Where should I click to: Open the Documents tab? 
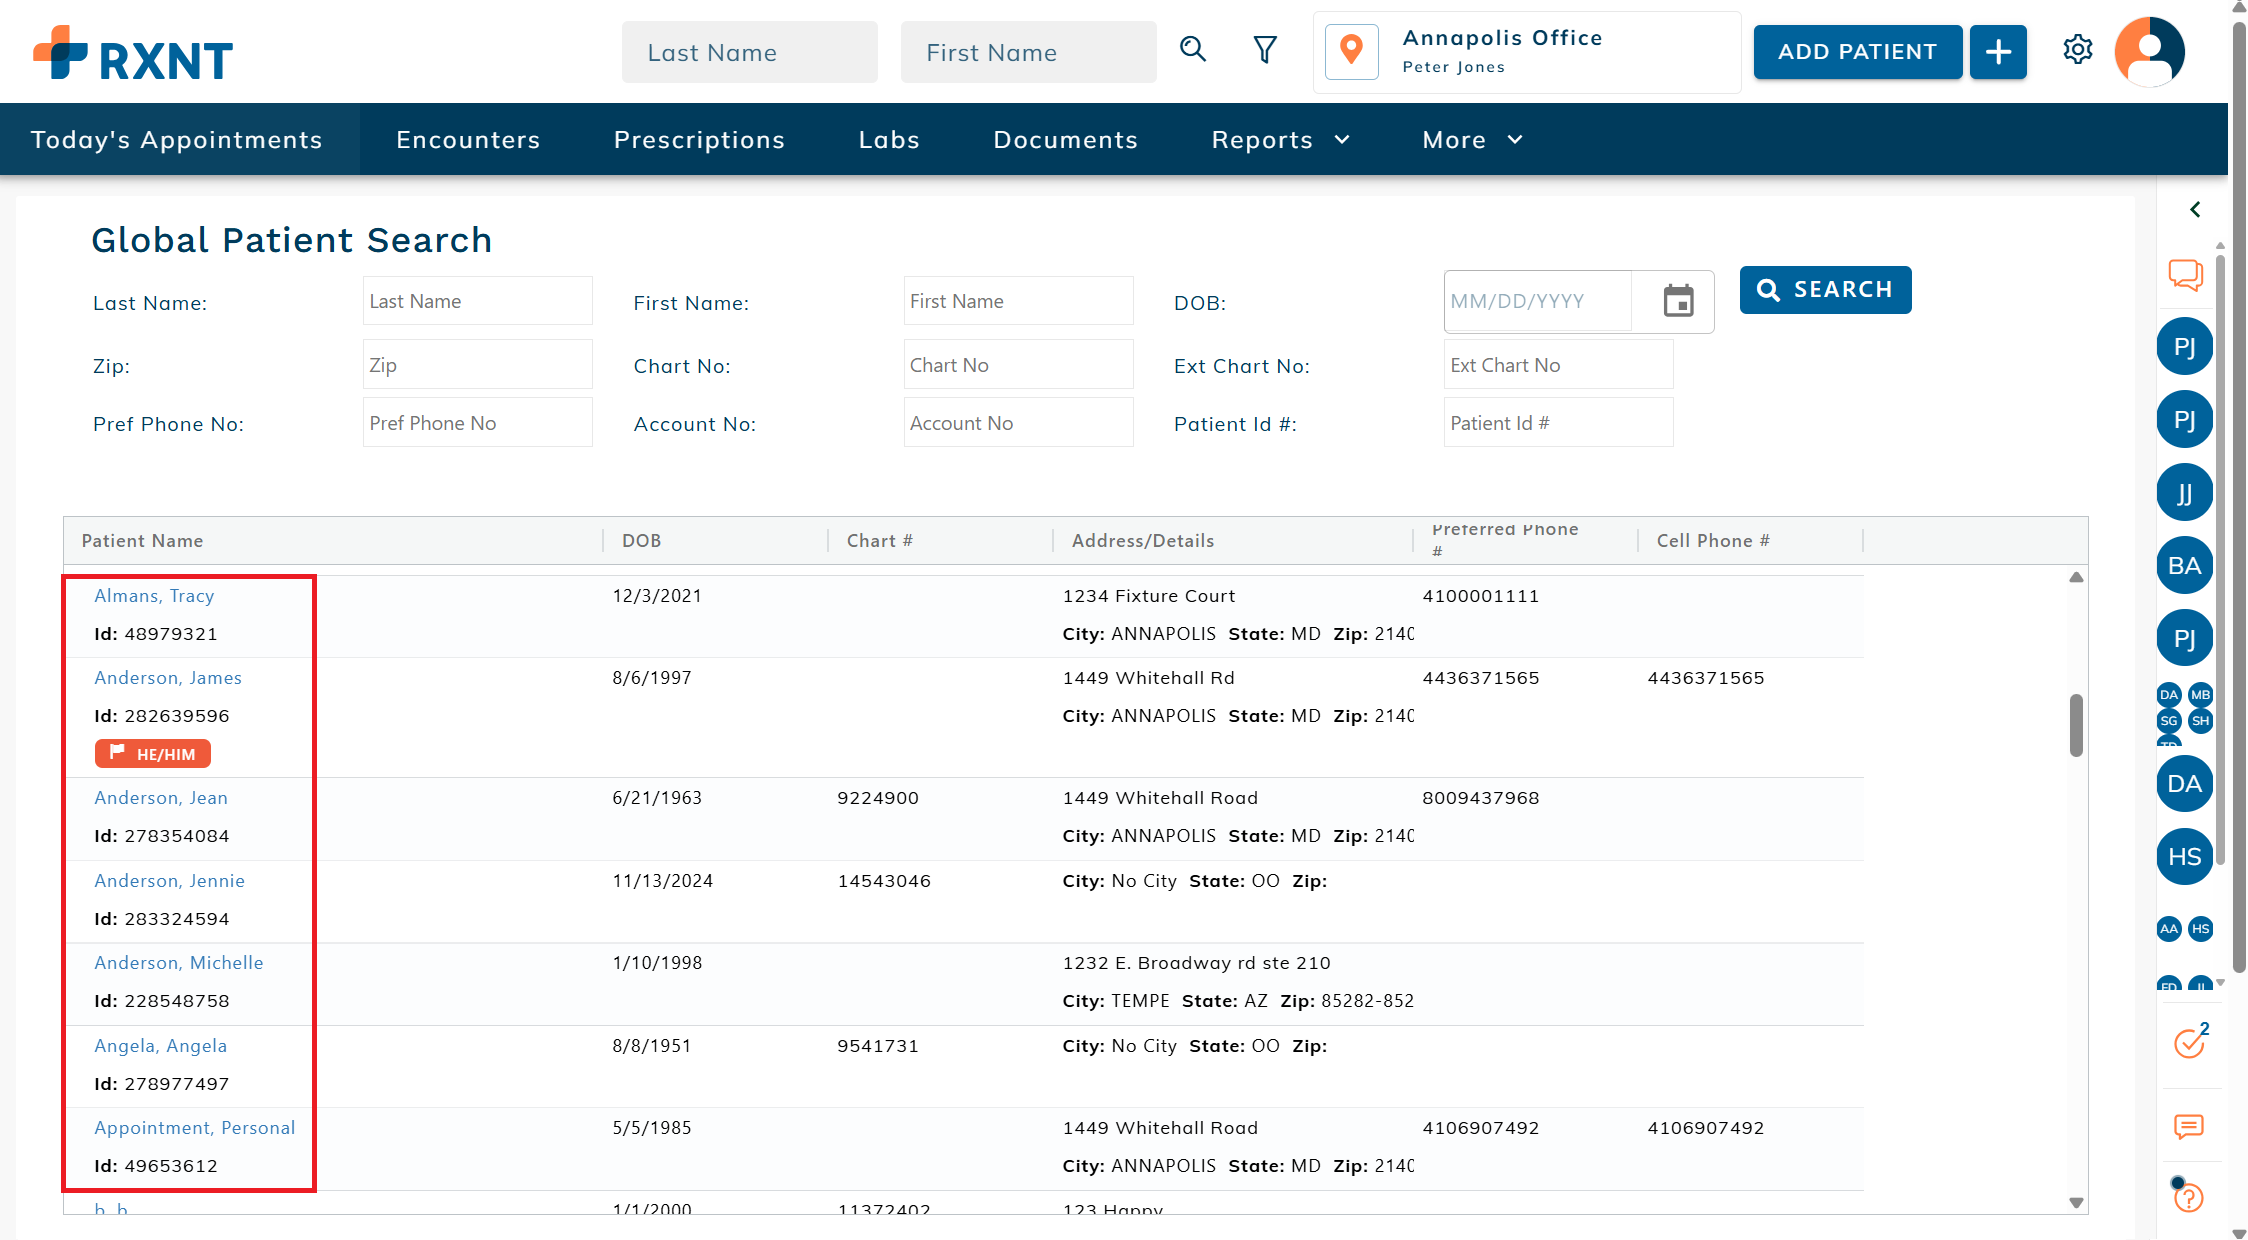[x=1066, y=140]
